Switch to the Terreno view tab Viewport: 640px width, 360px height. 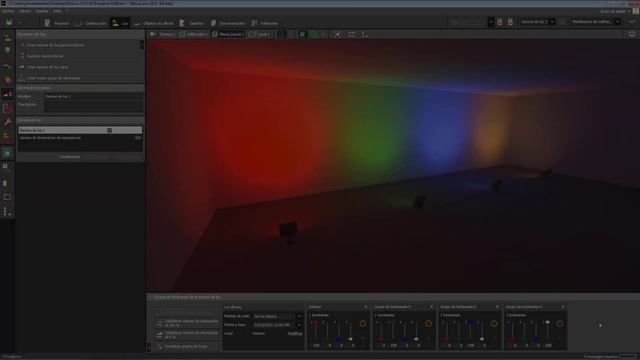tap(162, 35)
